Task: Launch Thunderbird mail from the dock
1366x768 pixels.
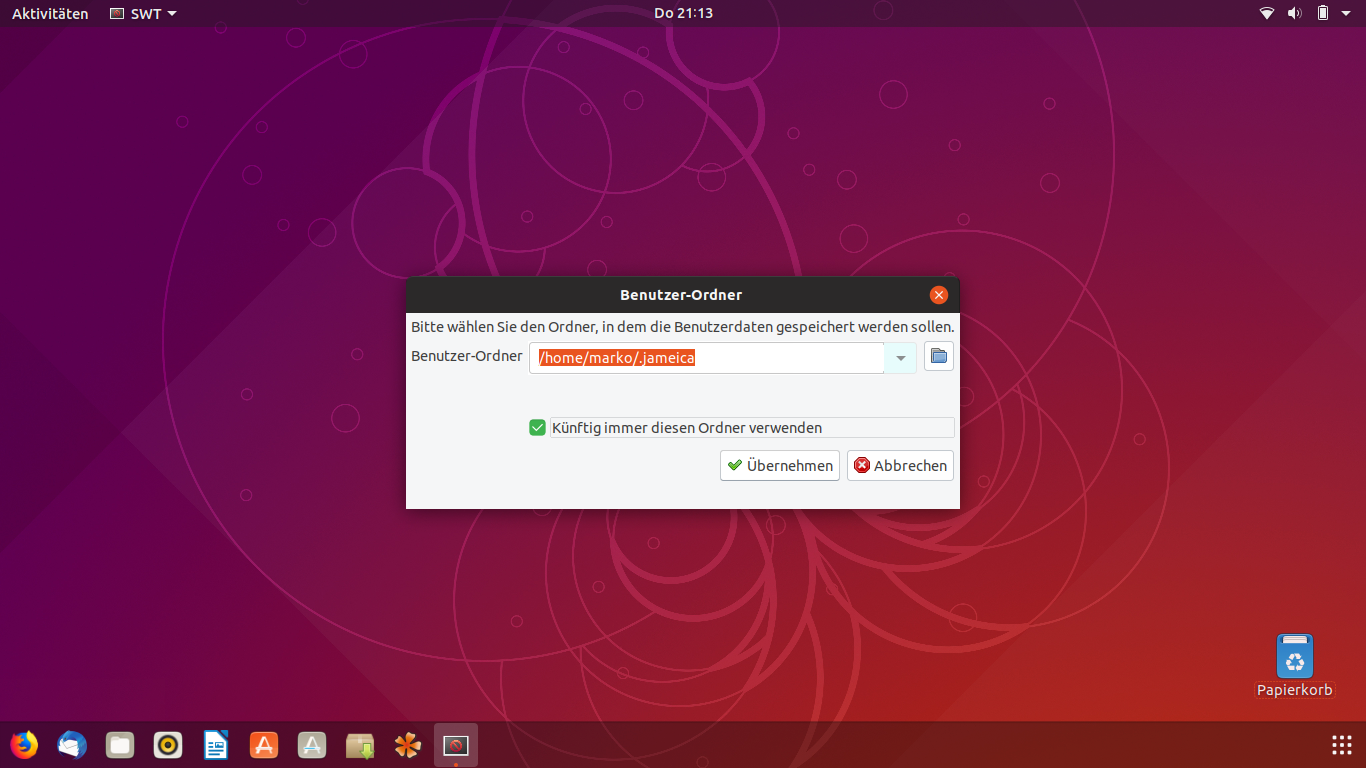Action: coord(72,745)
